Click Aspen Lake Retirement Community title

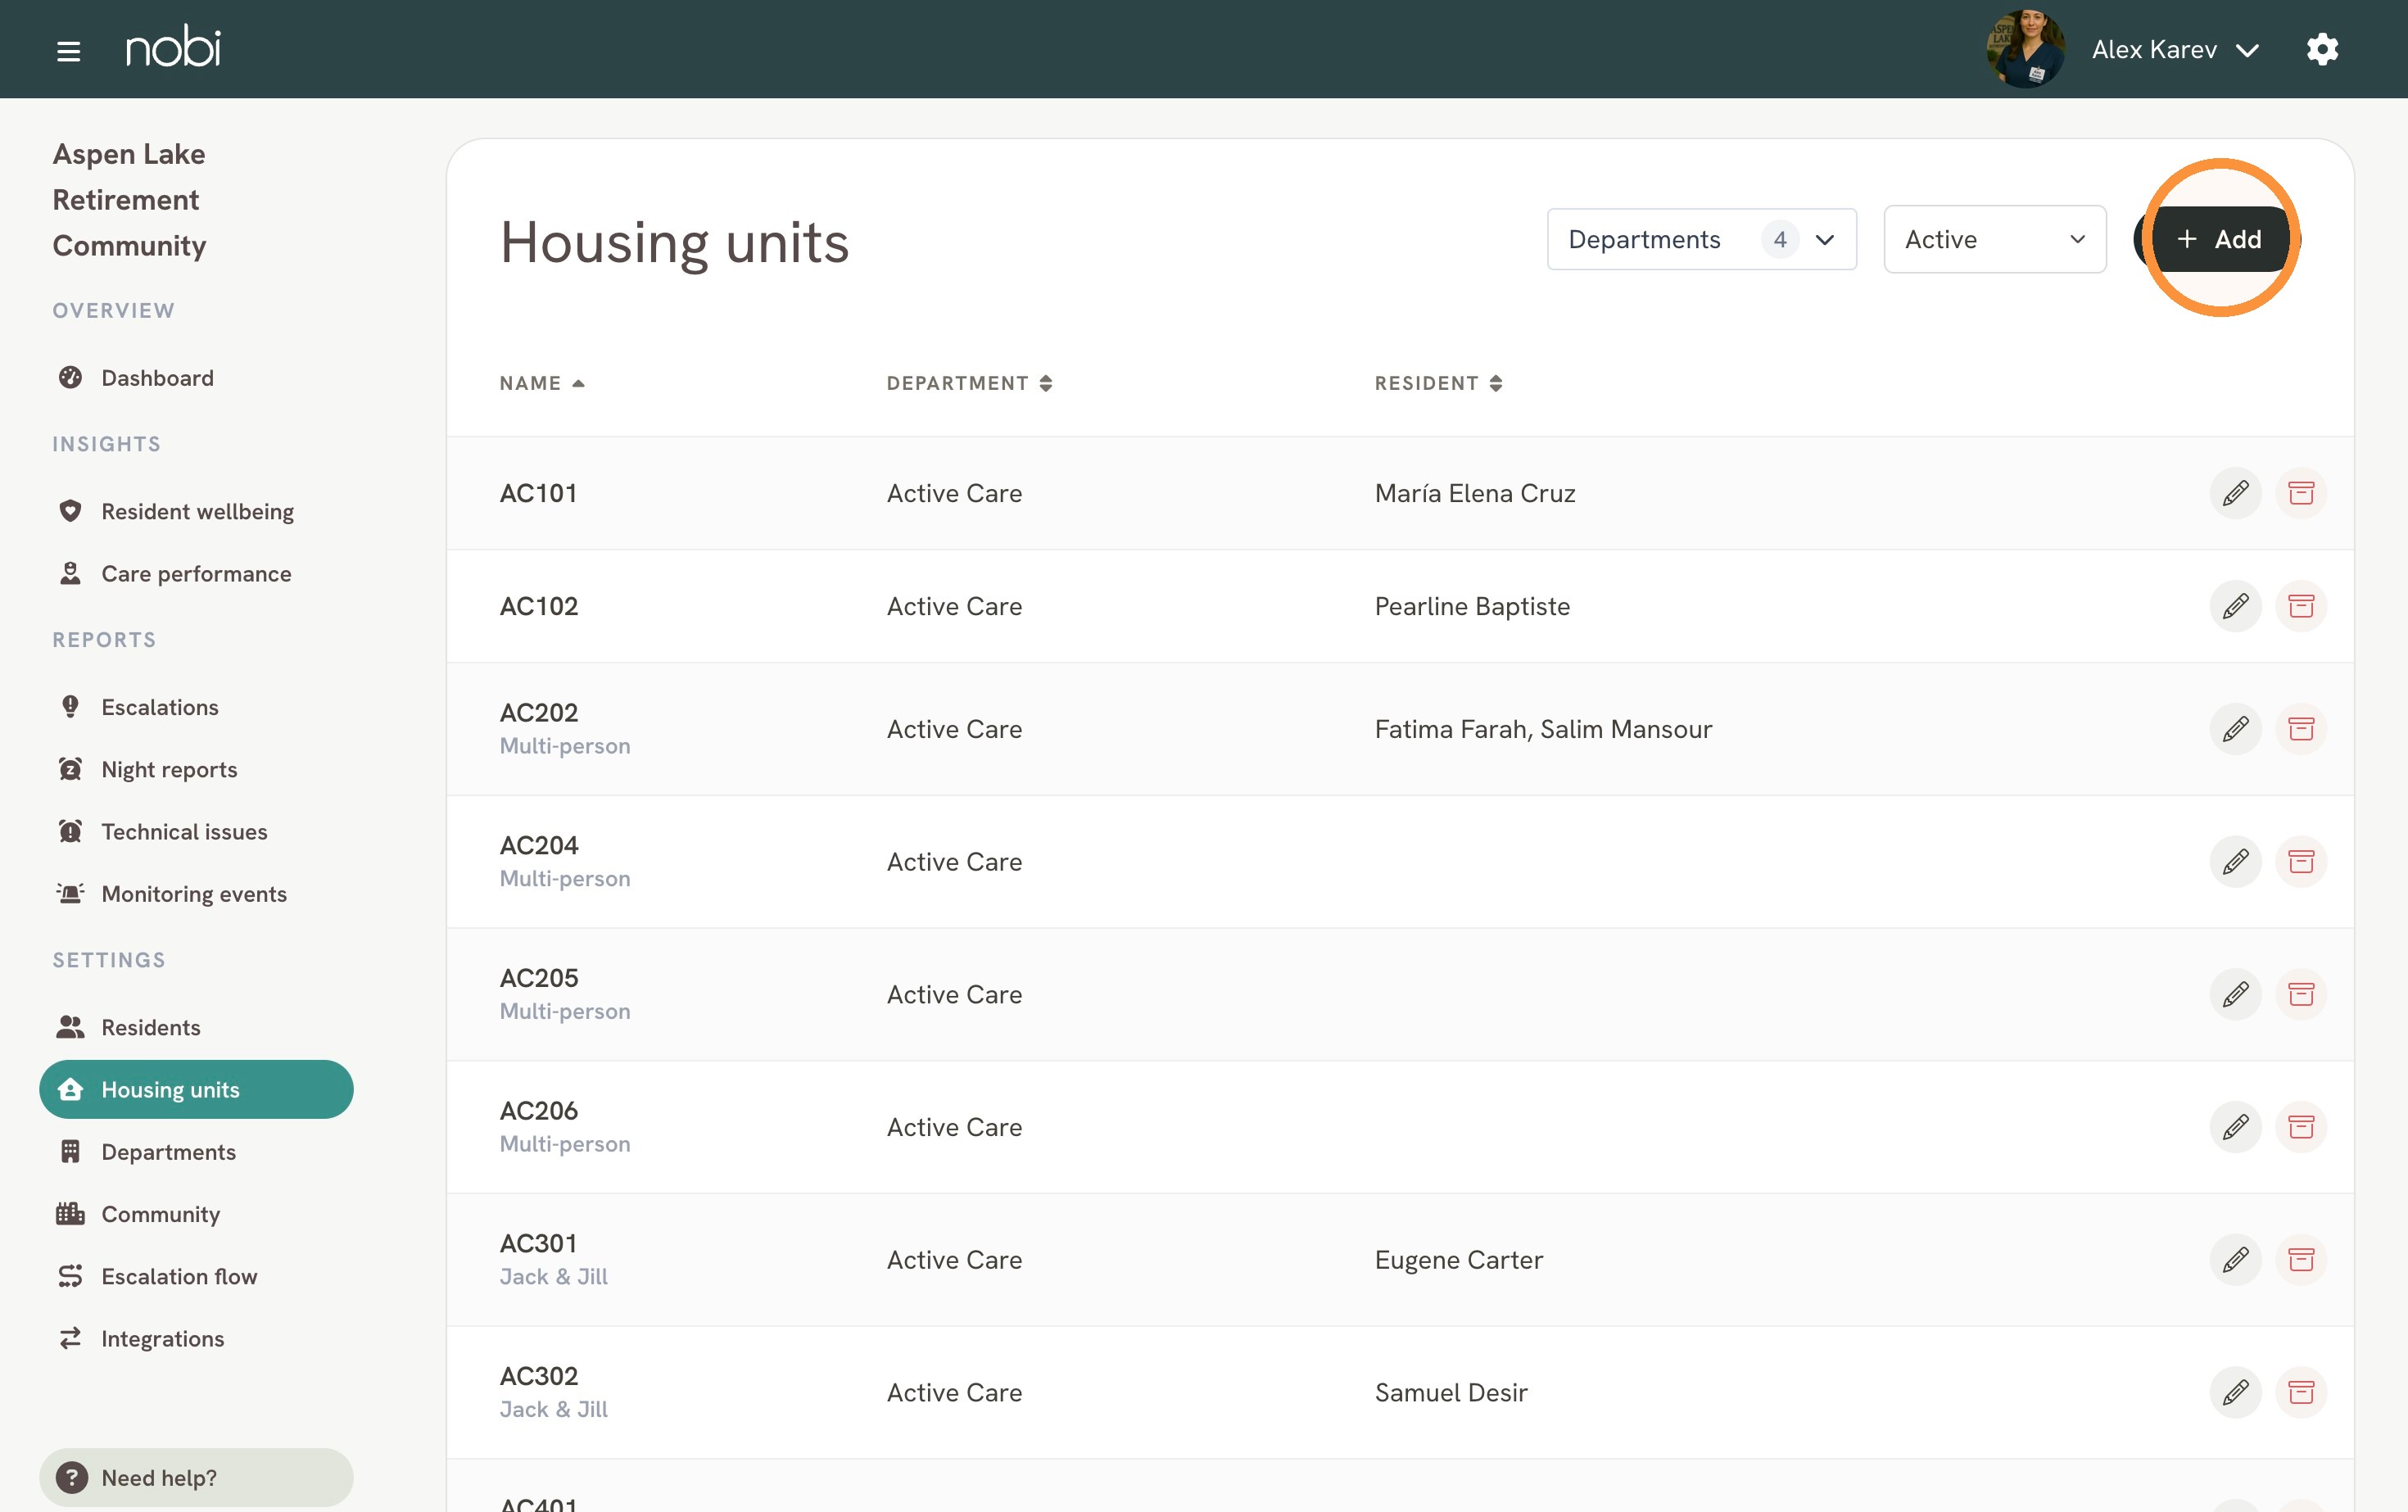point(129,200)
